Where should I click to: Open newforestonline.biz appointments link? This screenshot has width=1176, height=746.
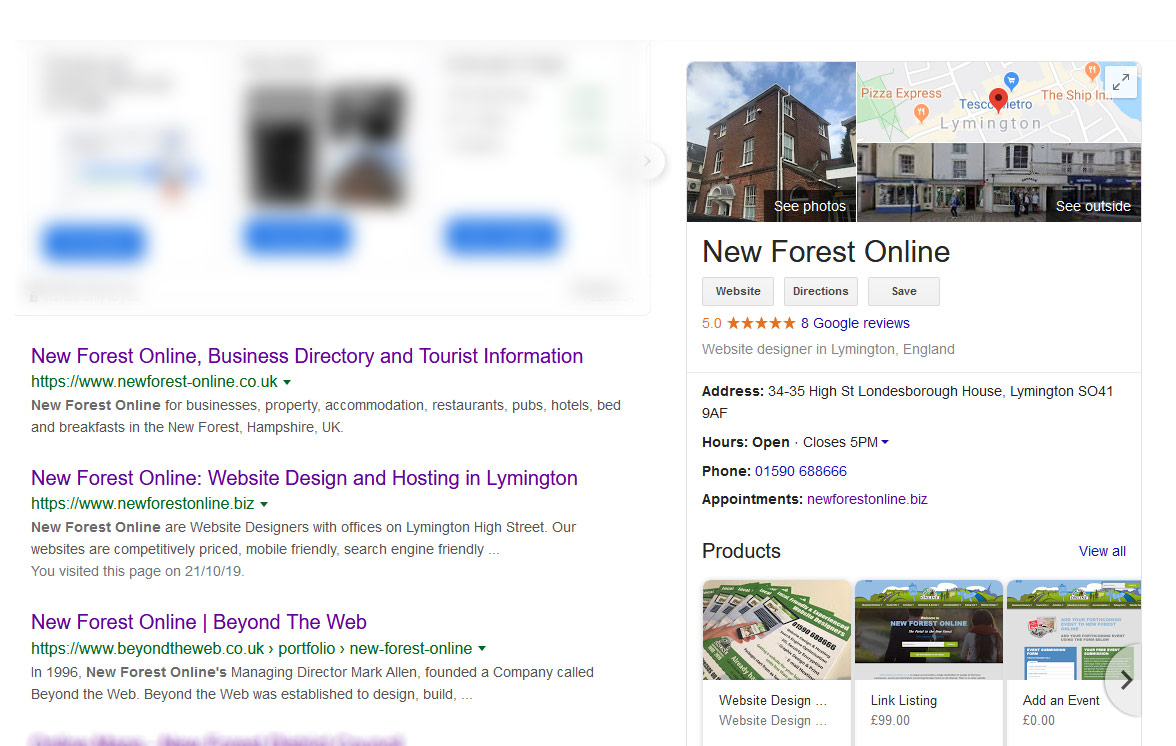tap(867, 499)
